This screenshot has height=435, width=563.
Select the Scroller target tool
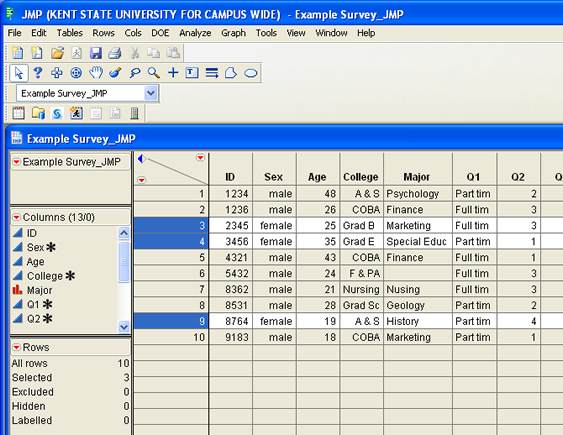[76, 73]
